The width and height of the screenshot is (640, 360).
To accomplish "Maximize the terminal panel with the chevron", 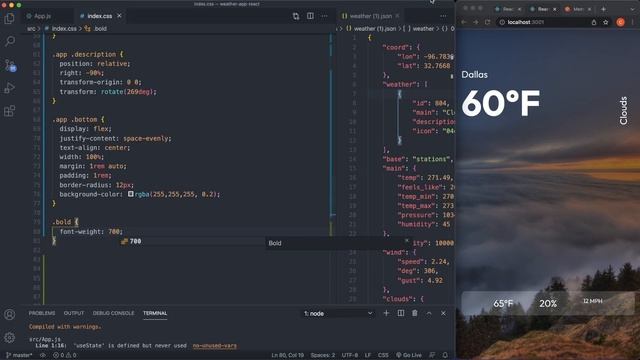I will 429,313.
